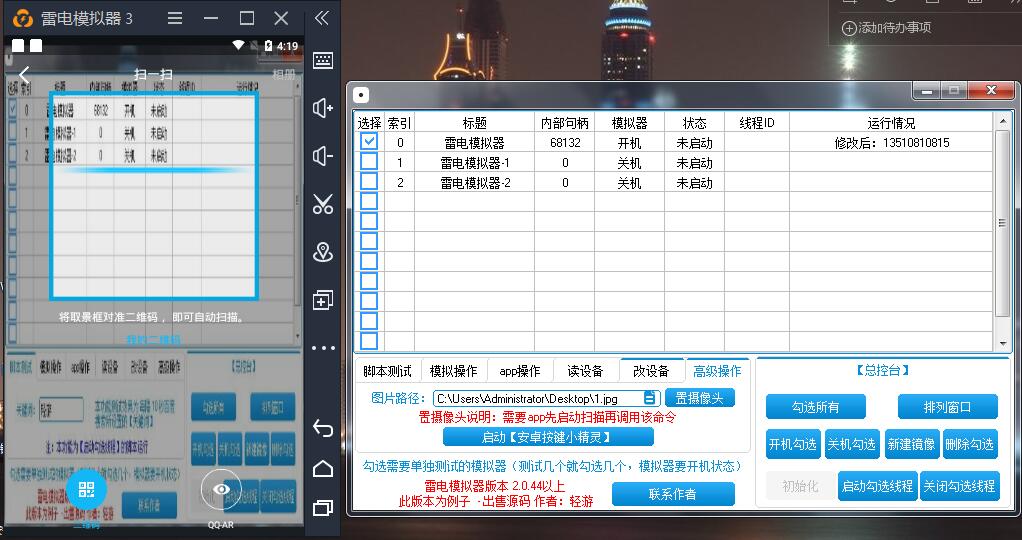Click the 启动勾选线程 button
The height and width of the screenshot is (540, 1022).
pyautogui.click(x=877, y=487)
